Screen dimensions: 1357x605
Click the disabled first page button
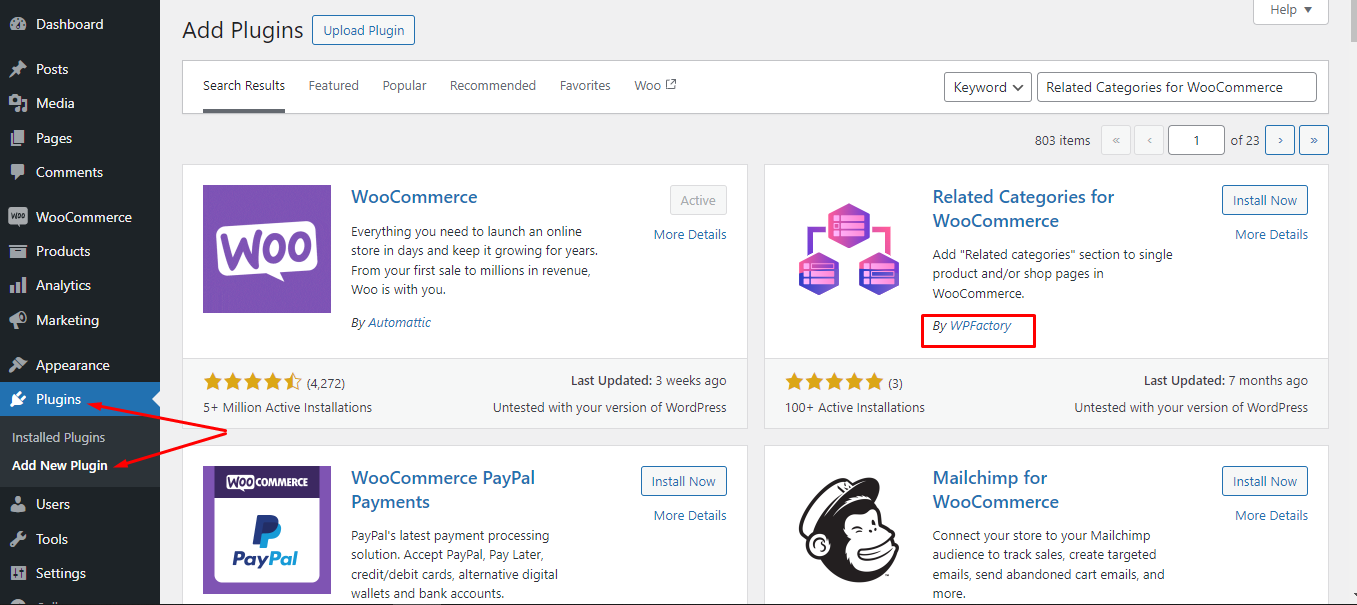click(1116, 140)
